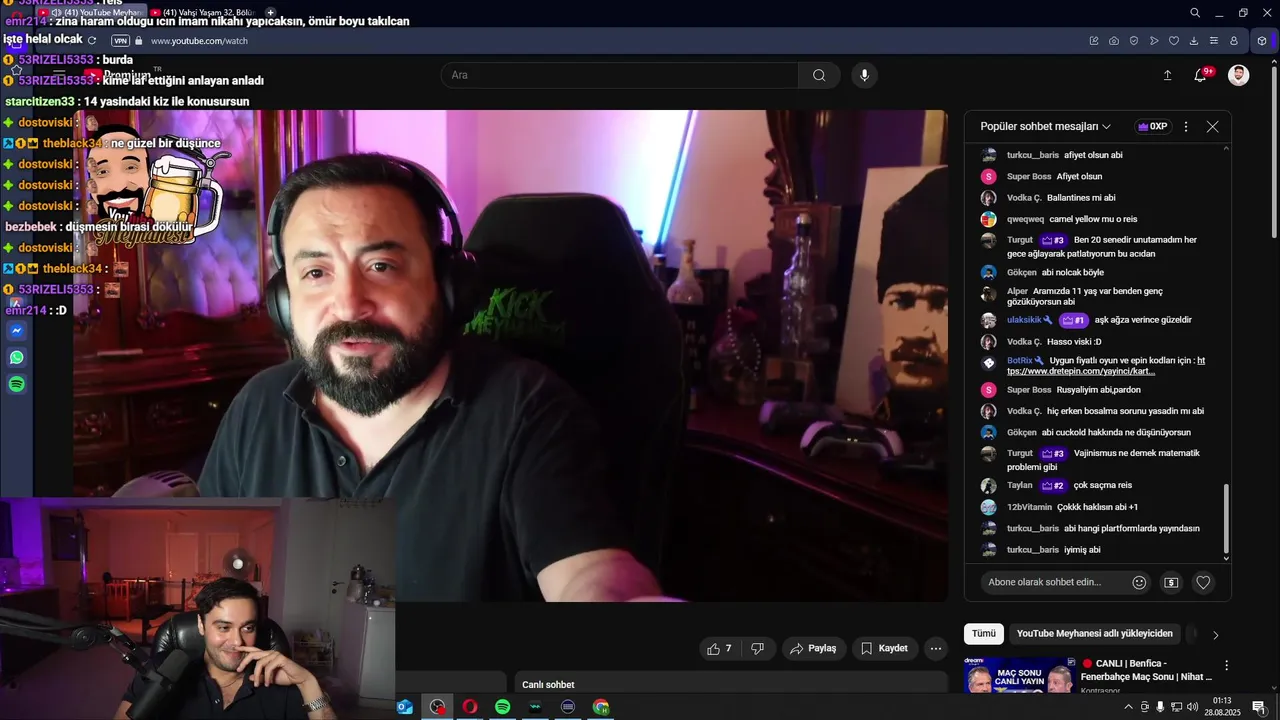Click the edit/compose icon in address bar
1280x720 pixels.
pos(1094,41)
